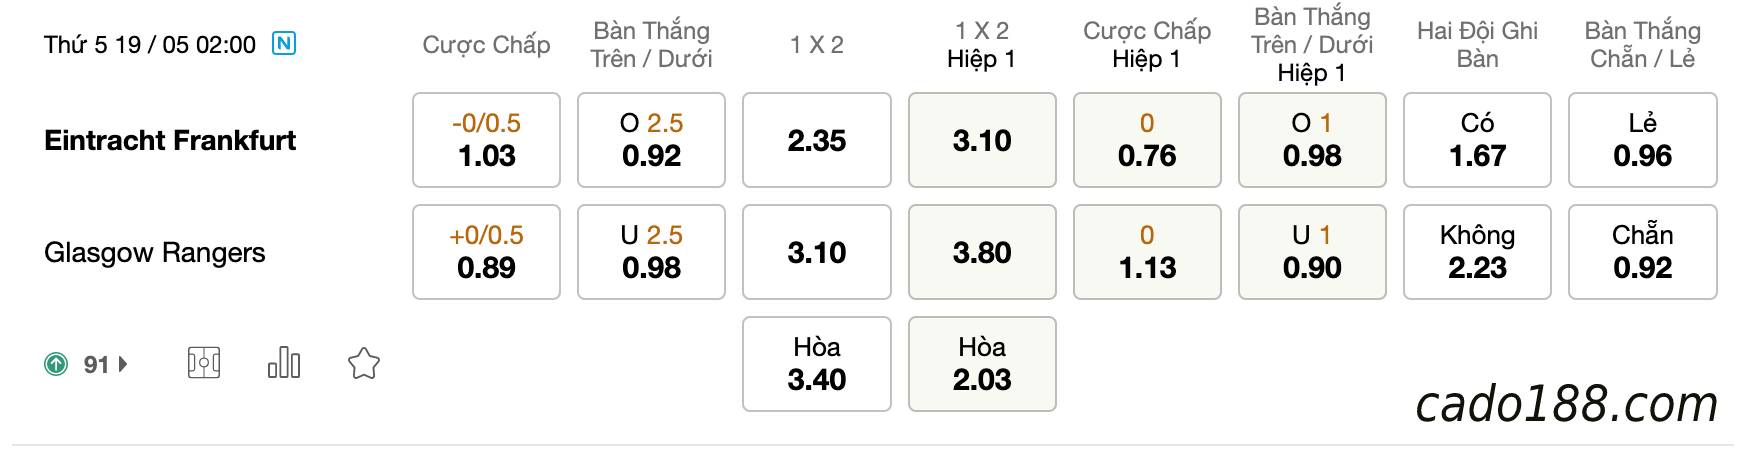Screen dimensions: 1762x464
Task: Click the blue N neutral-ground icon
Action: click(284, 44)
